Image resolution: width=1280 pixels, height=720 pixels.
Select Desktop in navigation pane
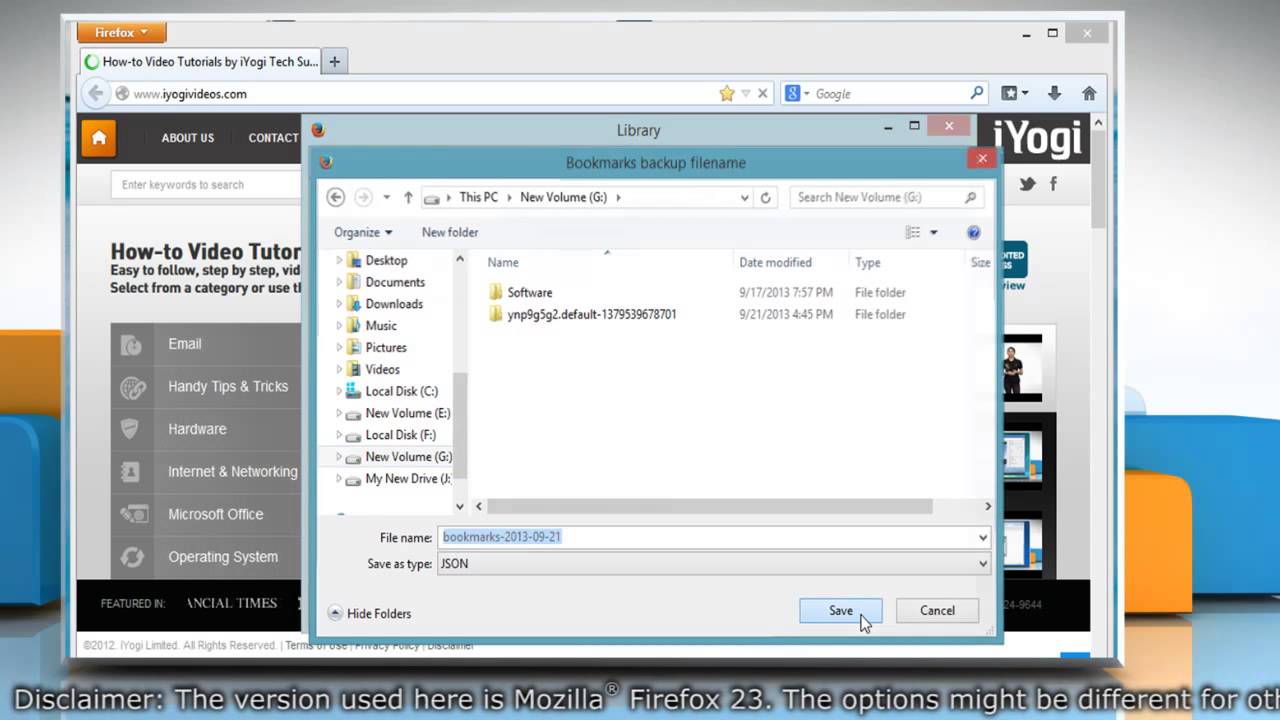(386, 260)
